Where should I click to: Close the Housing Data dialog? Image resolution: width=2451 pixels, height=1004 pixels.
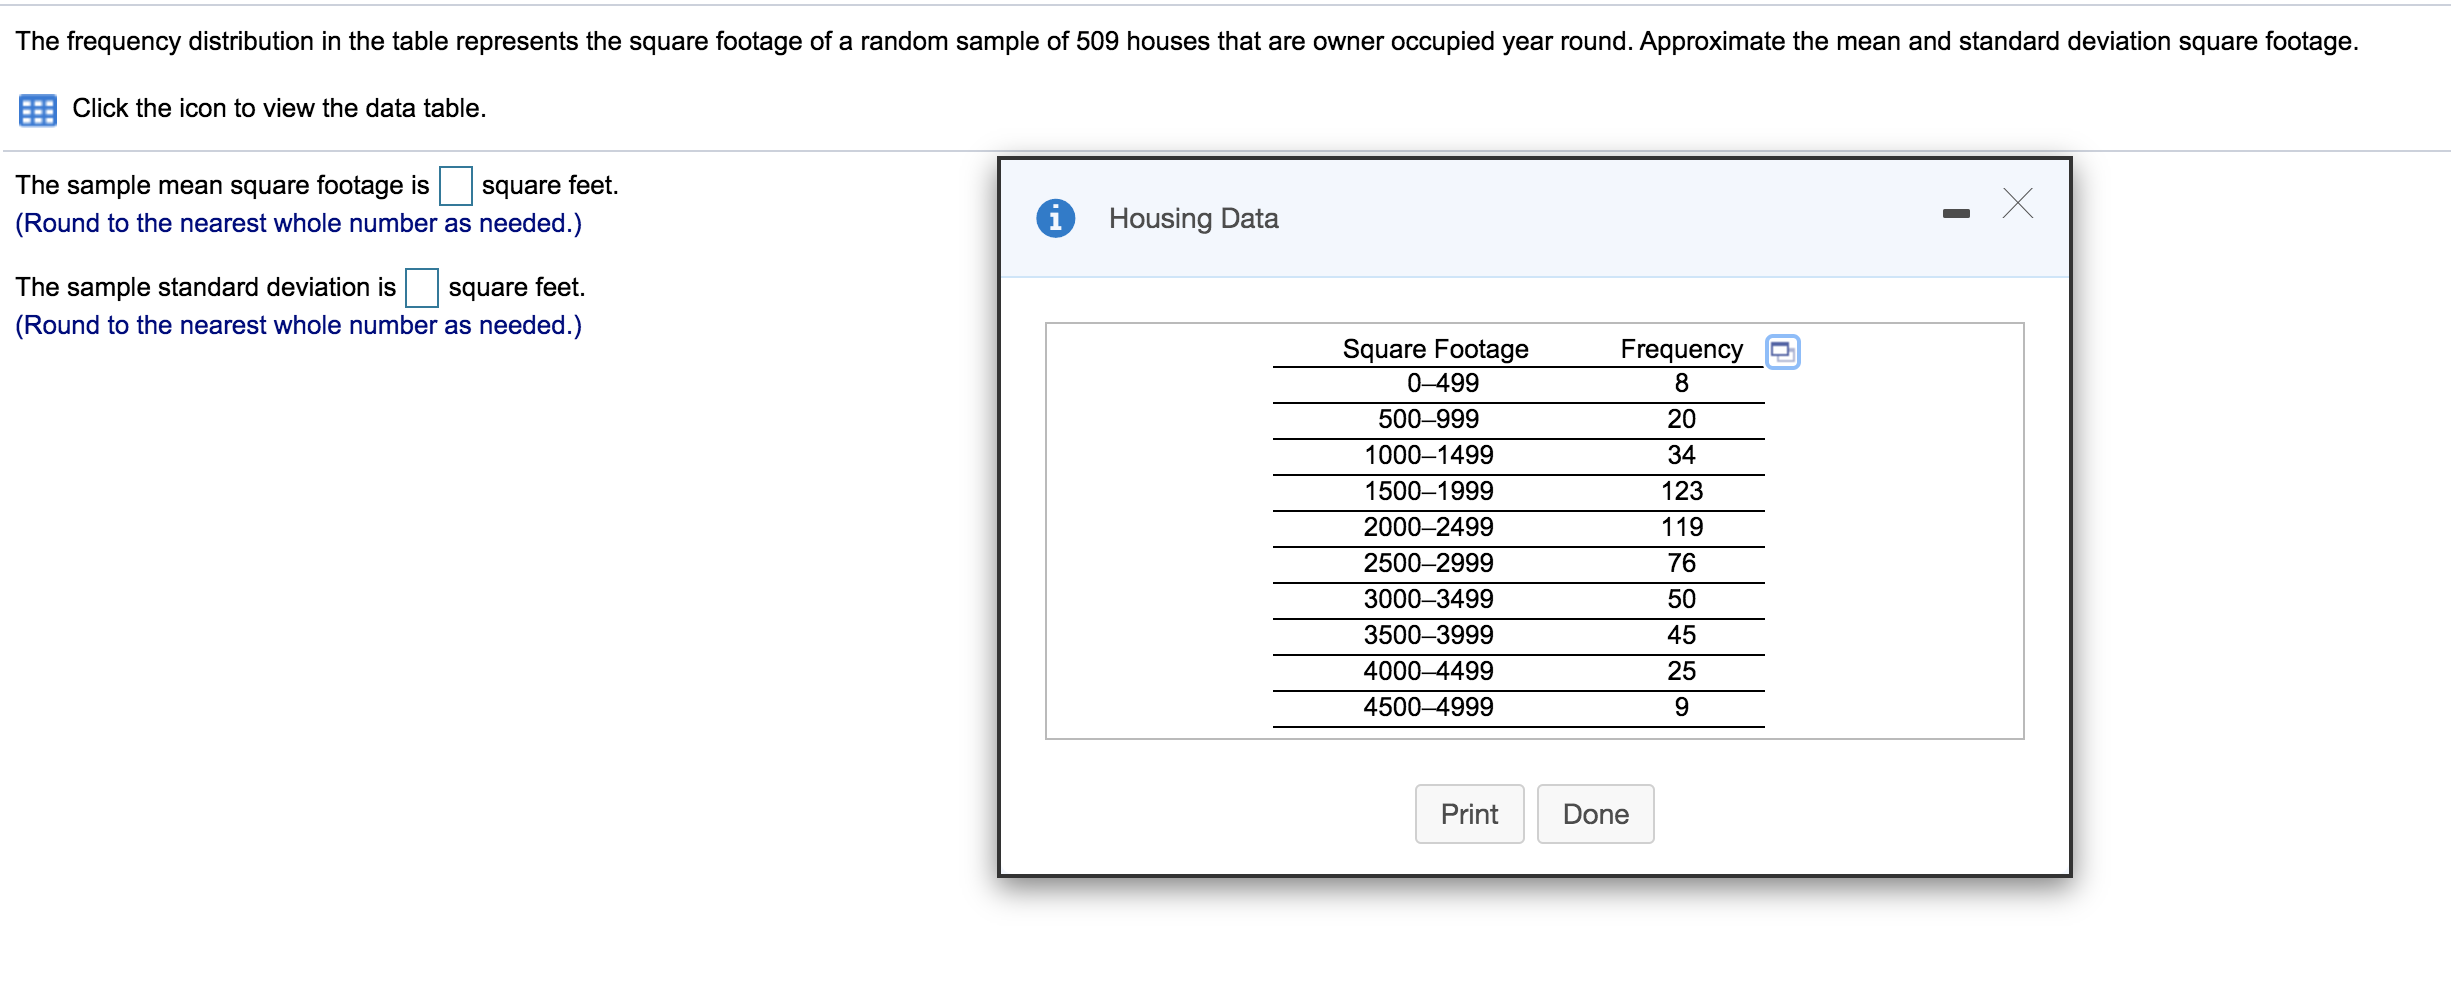pos(2018,203)
